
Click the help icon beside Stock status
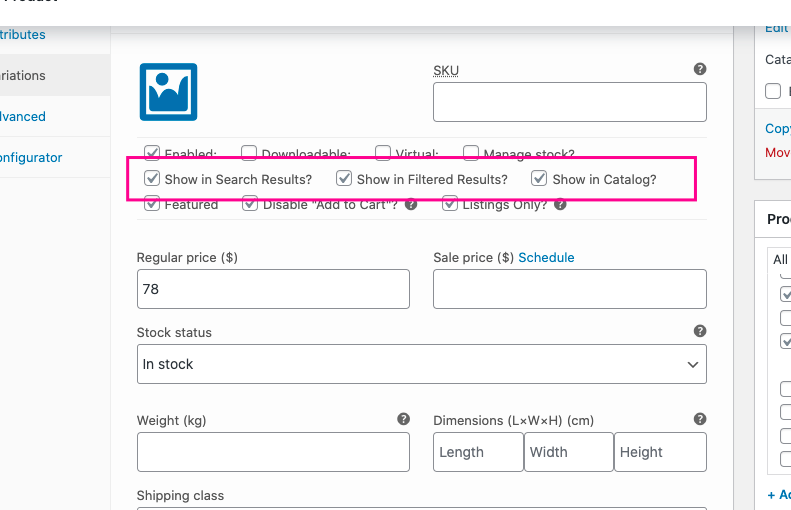(700, 331)
